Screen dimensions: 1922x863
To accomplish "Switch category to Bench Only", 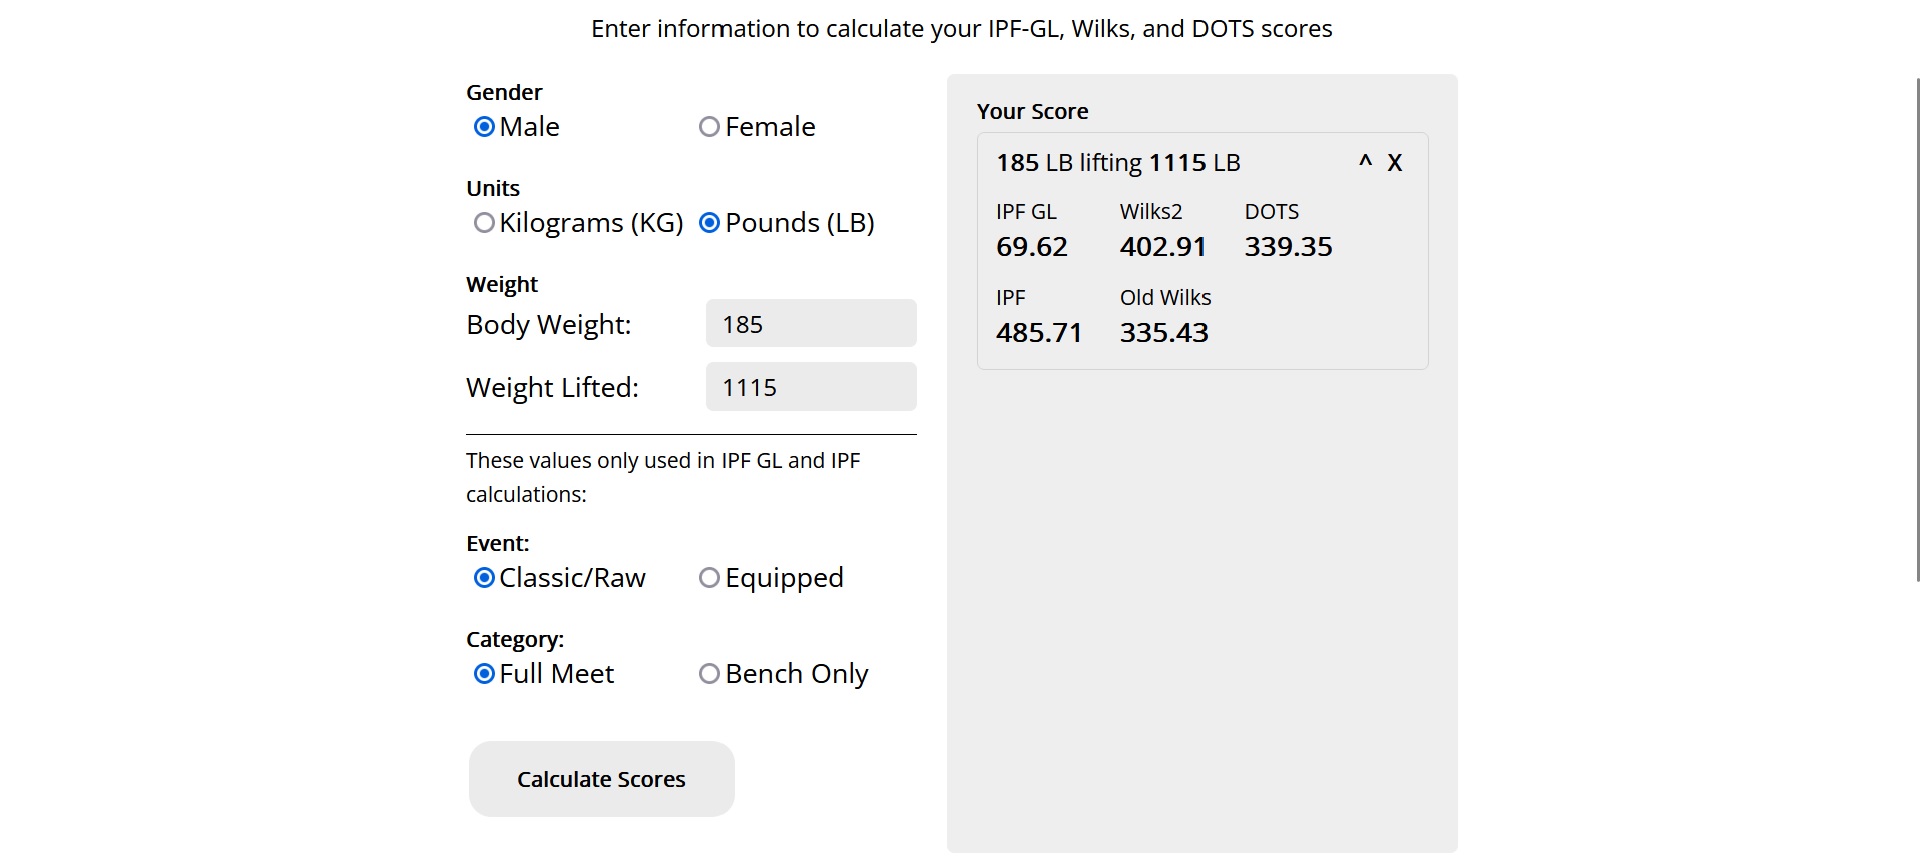I will (x=710, y=674).
